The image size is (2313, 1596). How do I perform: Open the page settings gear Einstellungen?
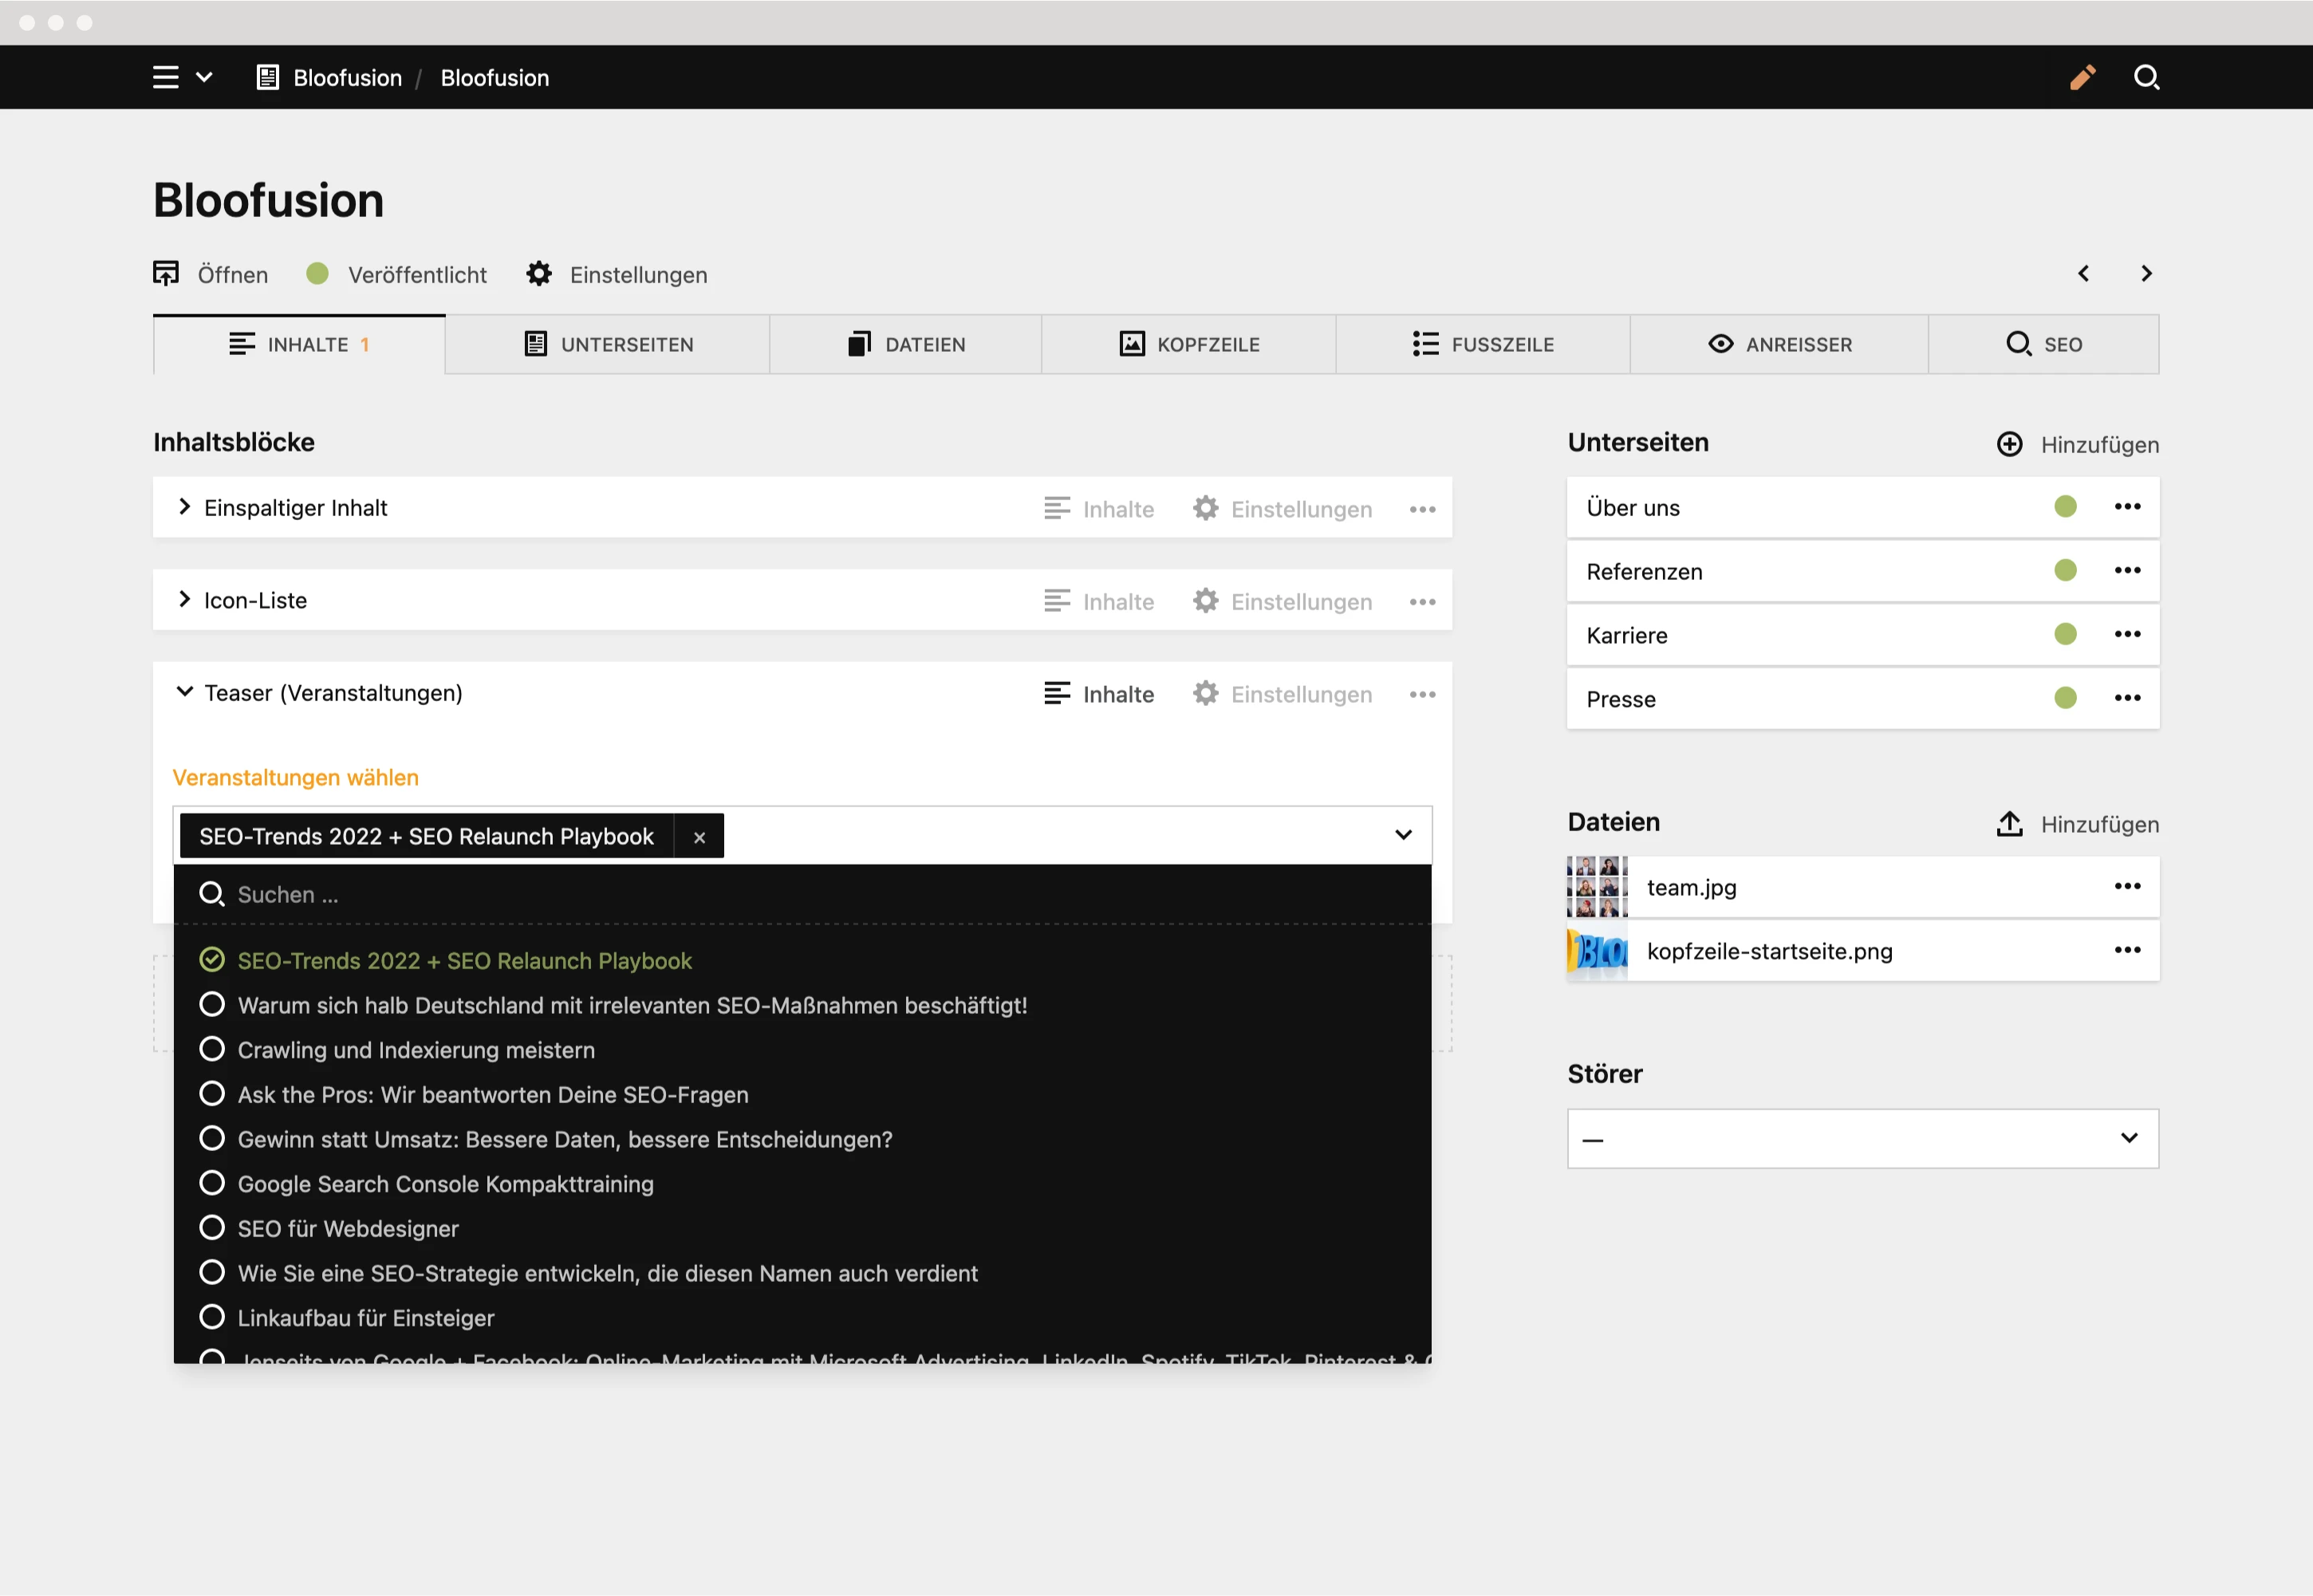point(617,274)
